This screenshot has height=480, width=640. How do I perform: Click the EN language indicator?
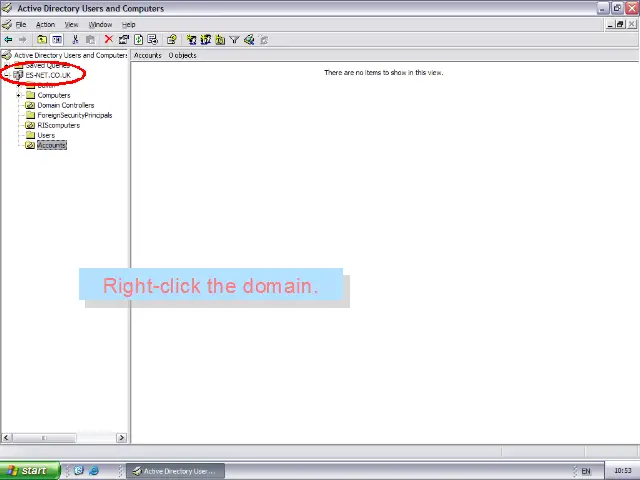[x=586, y=471]
